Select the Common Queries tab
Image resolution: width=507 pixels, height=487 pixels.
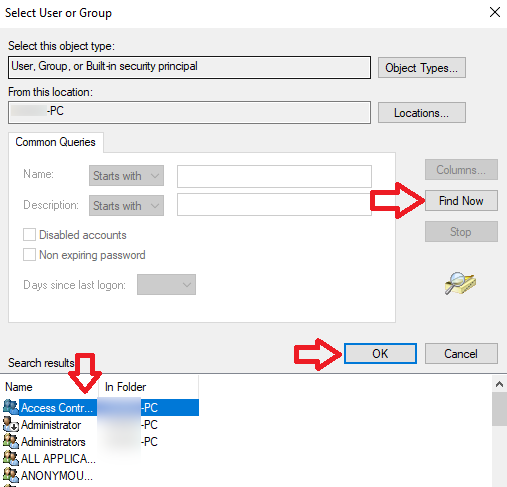(56, 142)
